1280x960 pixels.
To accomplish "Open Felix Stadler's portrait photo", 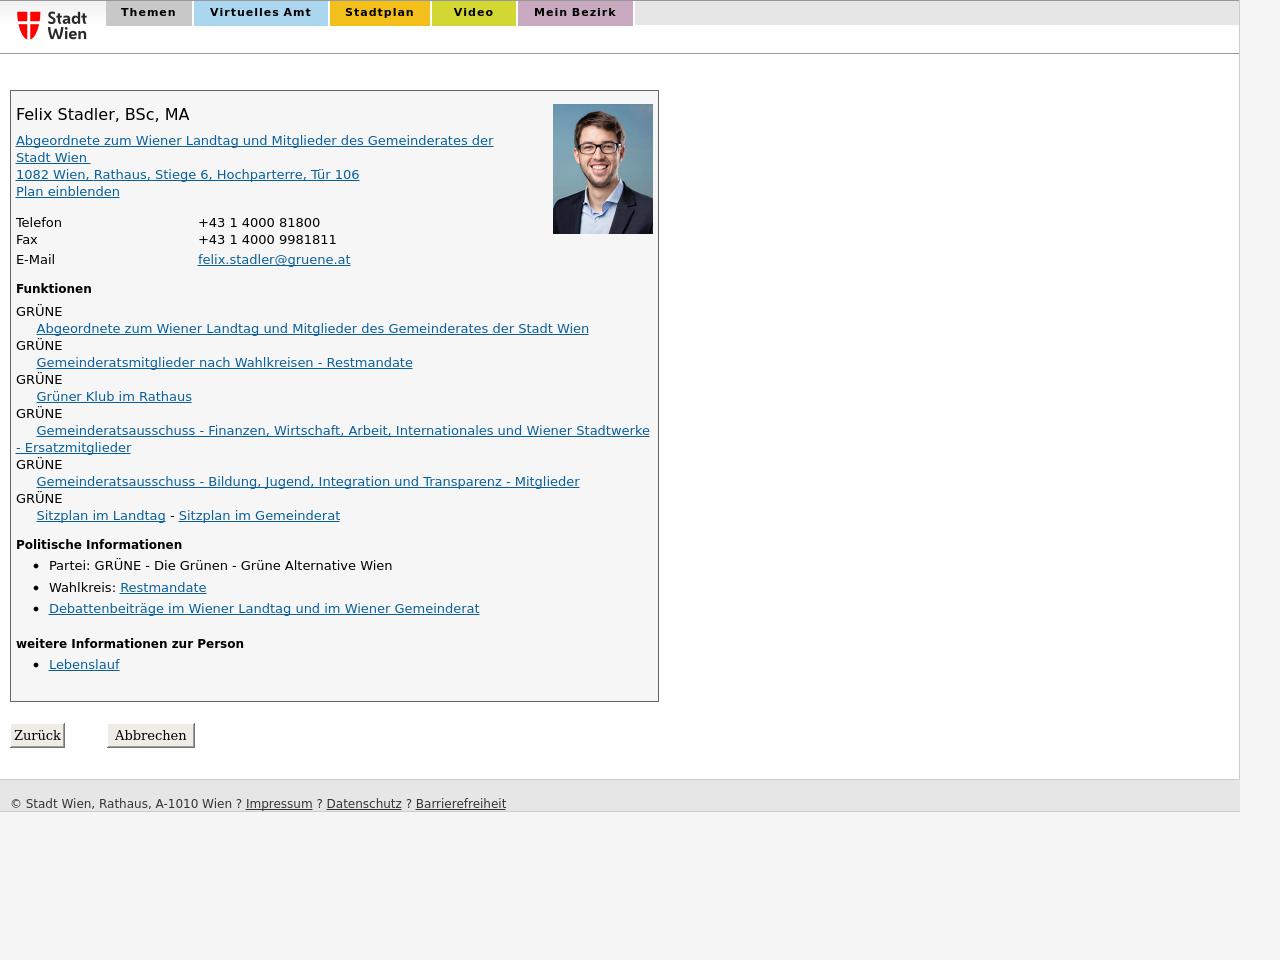I will (603, 169).
